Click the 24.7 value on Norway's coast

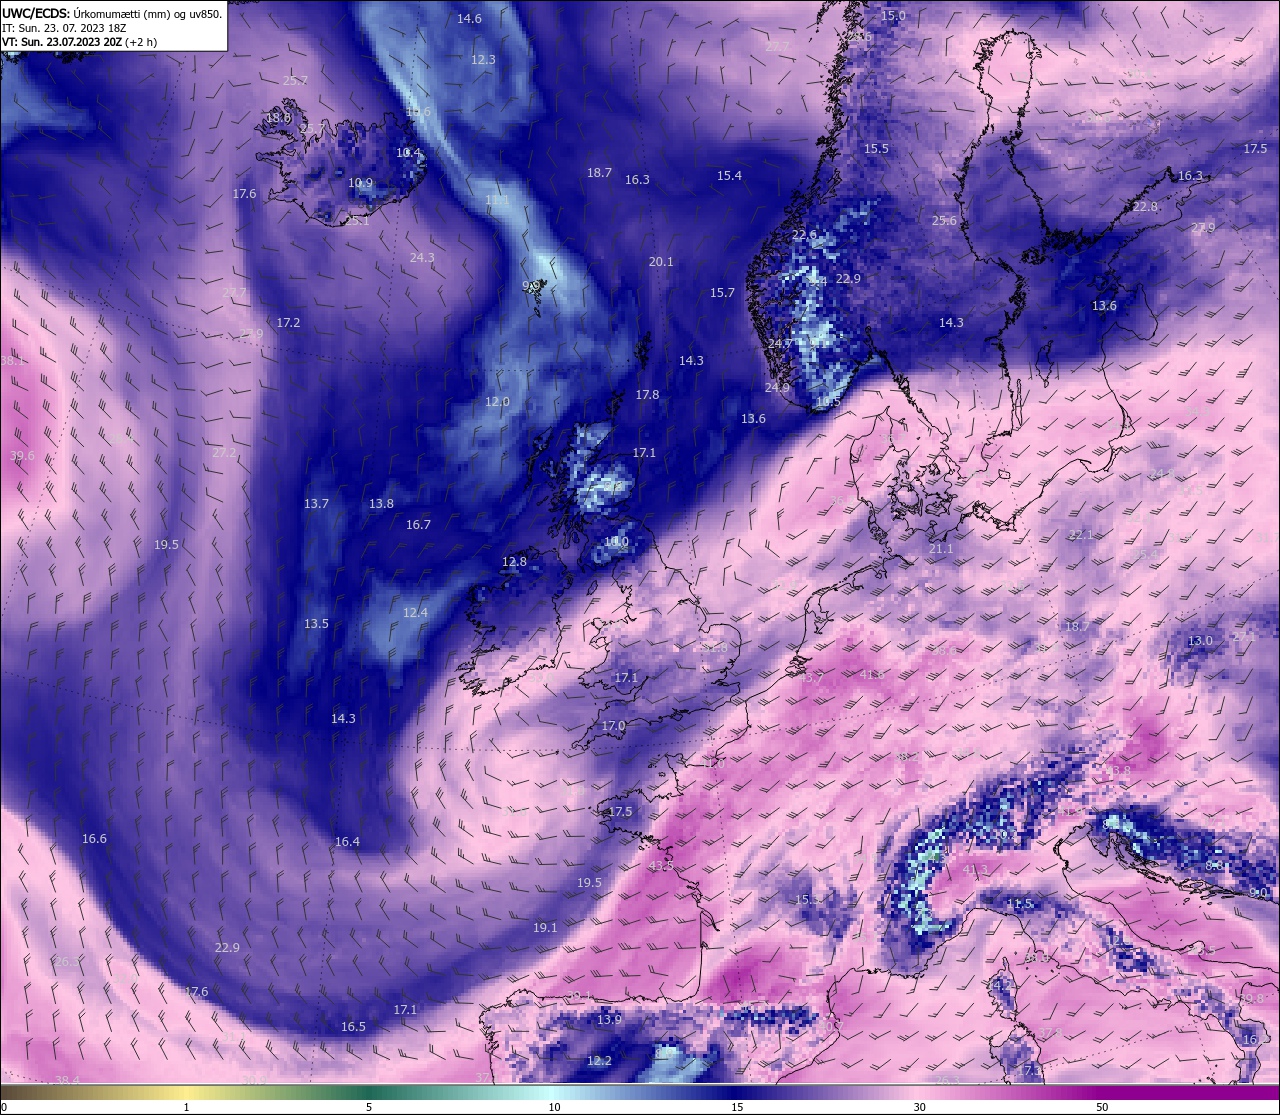pyautogui.click(x=780, y=344)
